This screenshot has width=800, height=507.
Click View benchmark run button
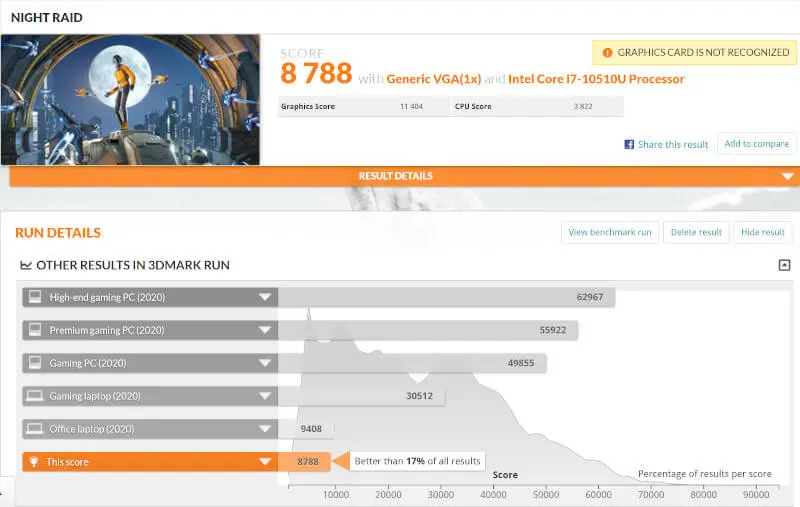click(x=610, y=232)
